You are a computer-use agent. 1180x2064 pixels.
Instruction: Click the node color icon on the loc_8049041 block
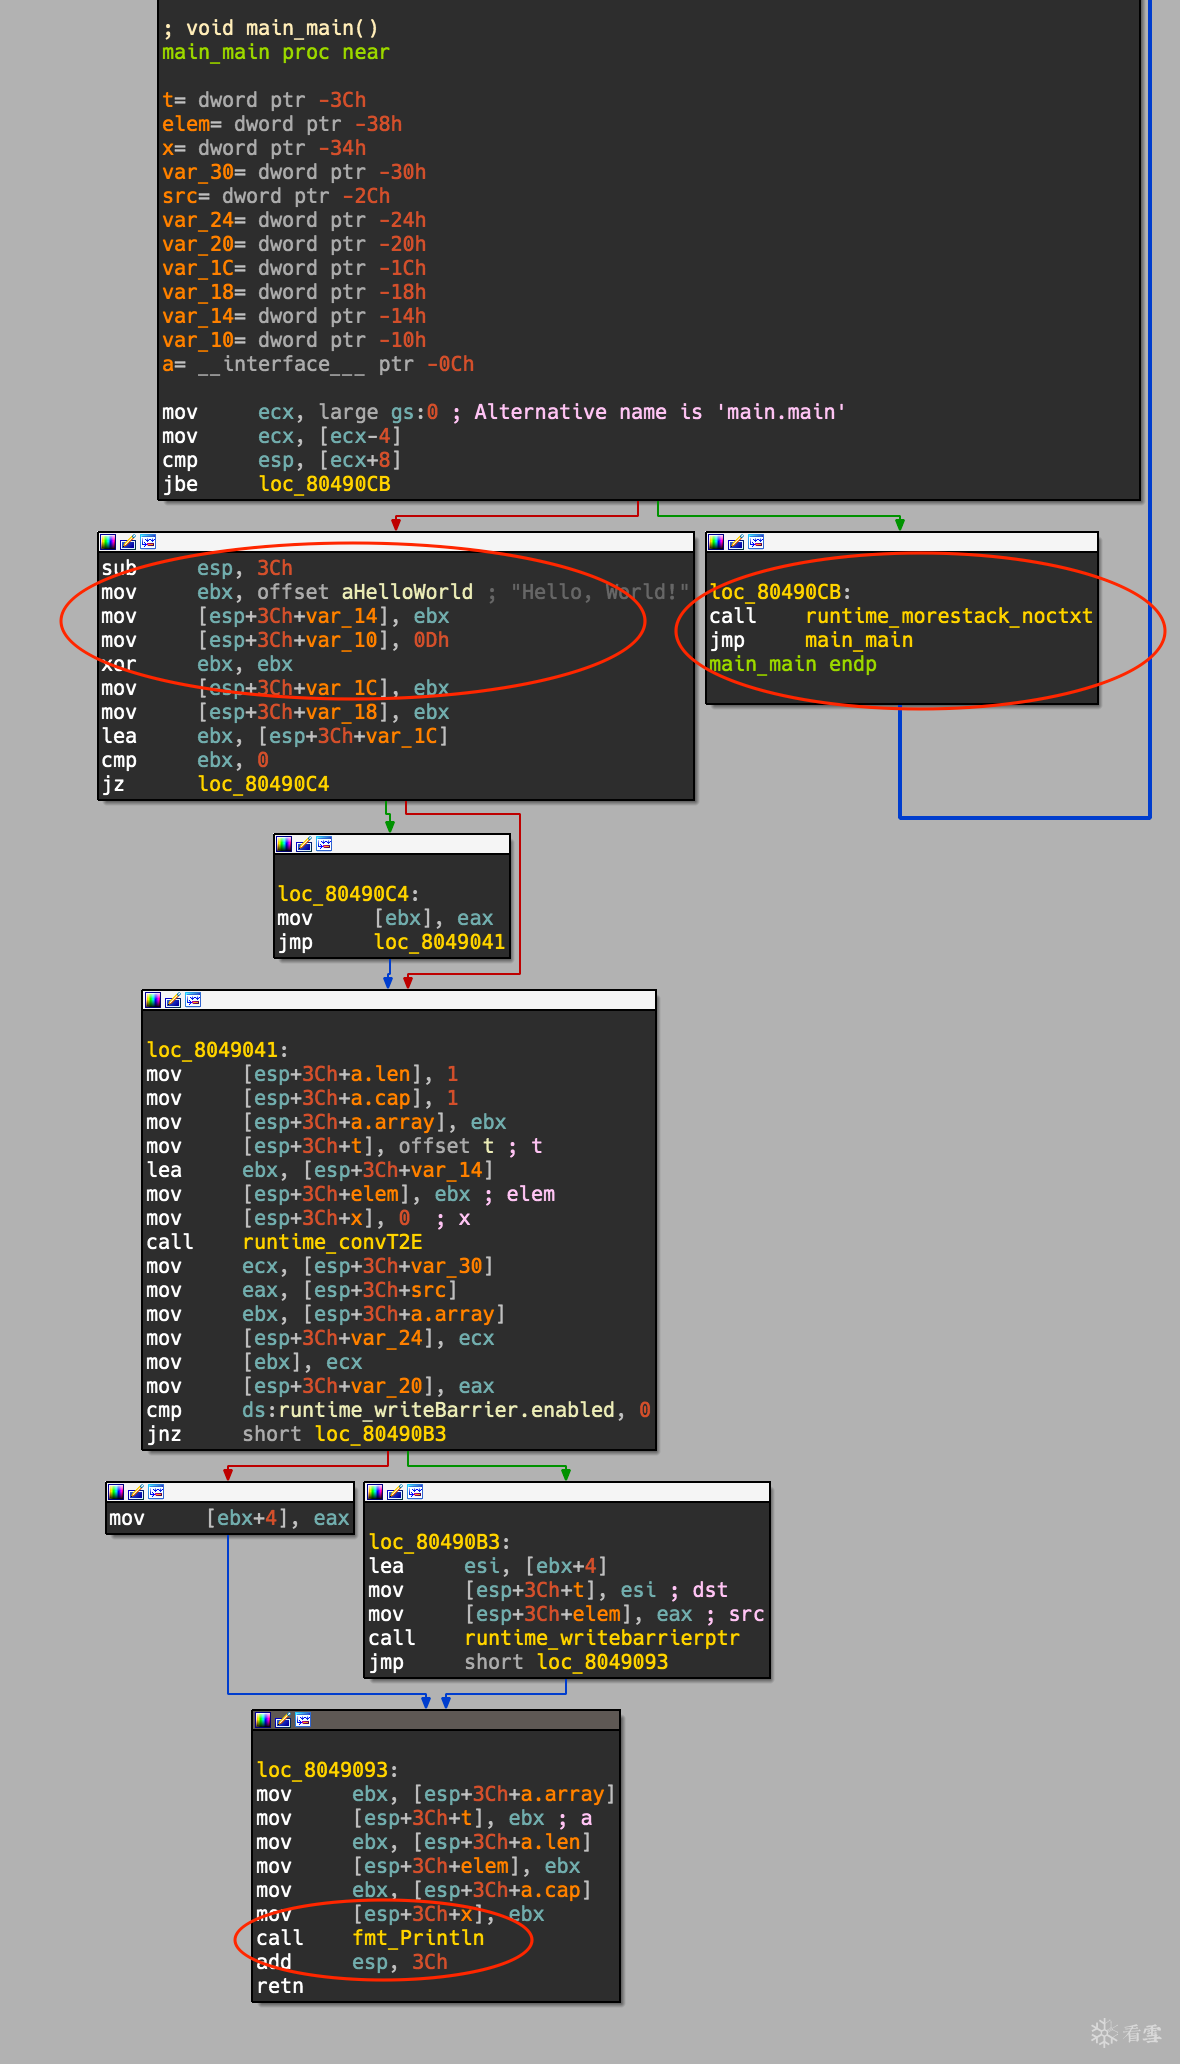[x=153, y=1000]
